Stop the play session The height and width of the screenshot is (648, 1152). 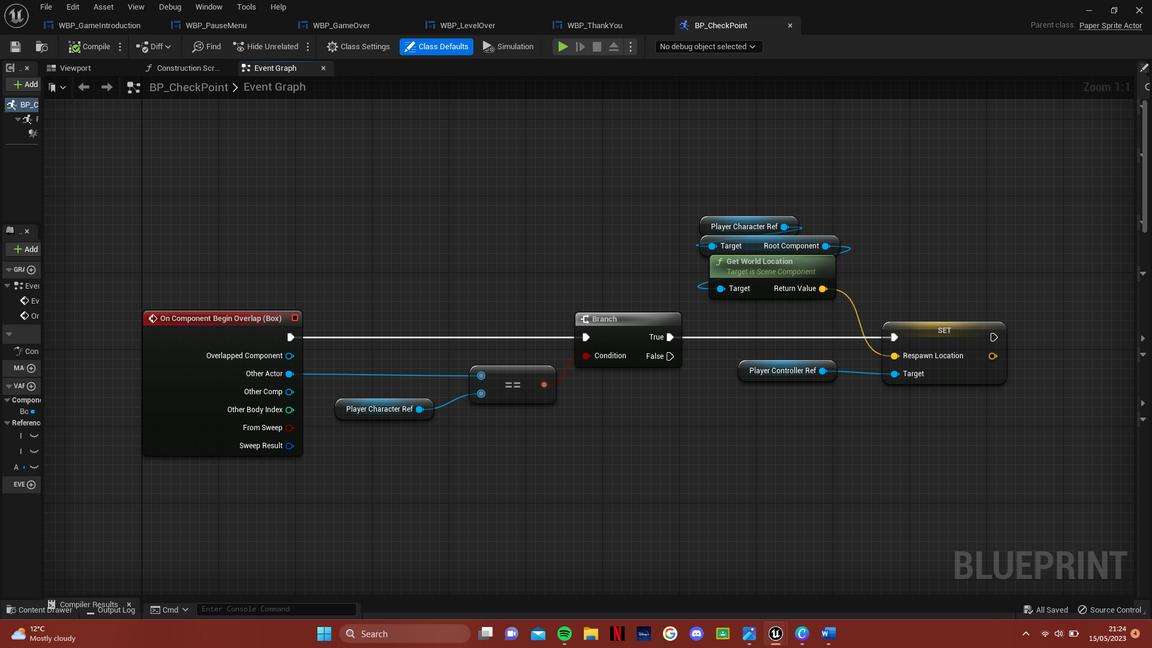pyautogui.click(x=597, y=46)
